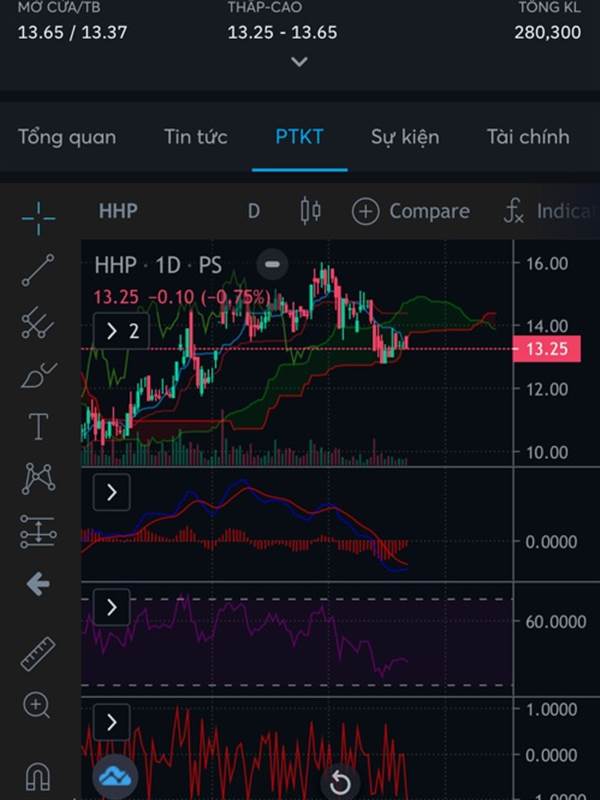The image size is (600, 800).
Task: Select the brush drawing tool
Action: click(x=38, y=375)
